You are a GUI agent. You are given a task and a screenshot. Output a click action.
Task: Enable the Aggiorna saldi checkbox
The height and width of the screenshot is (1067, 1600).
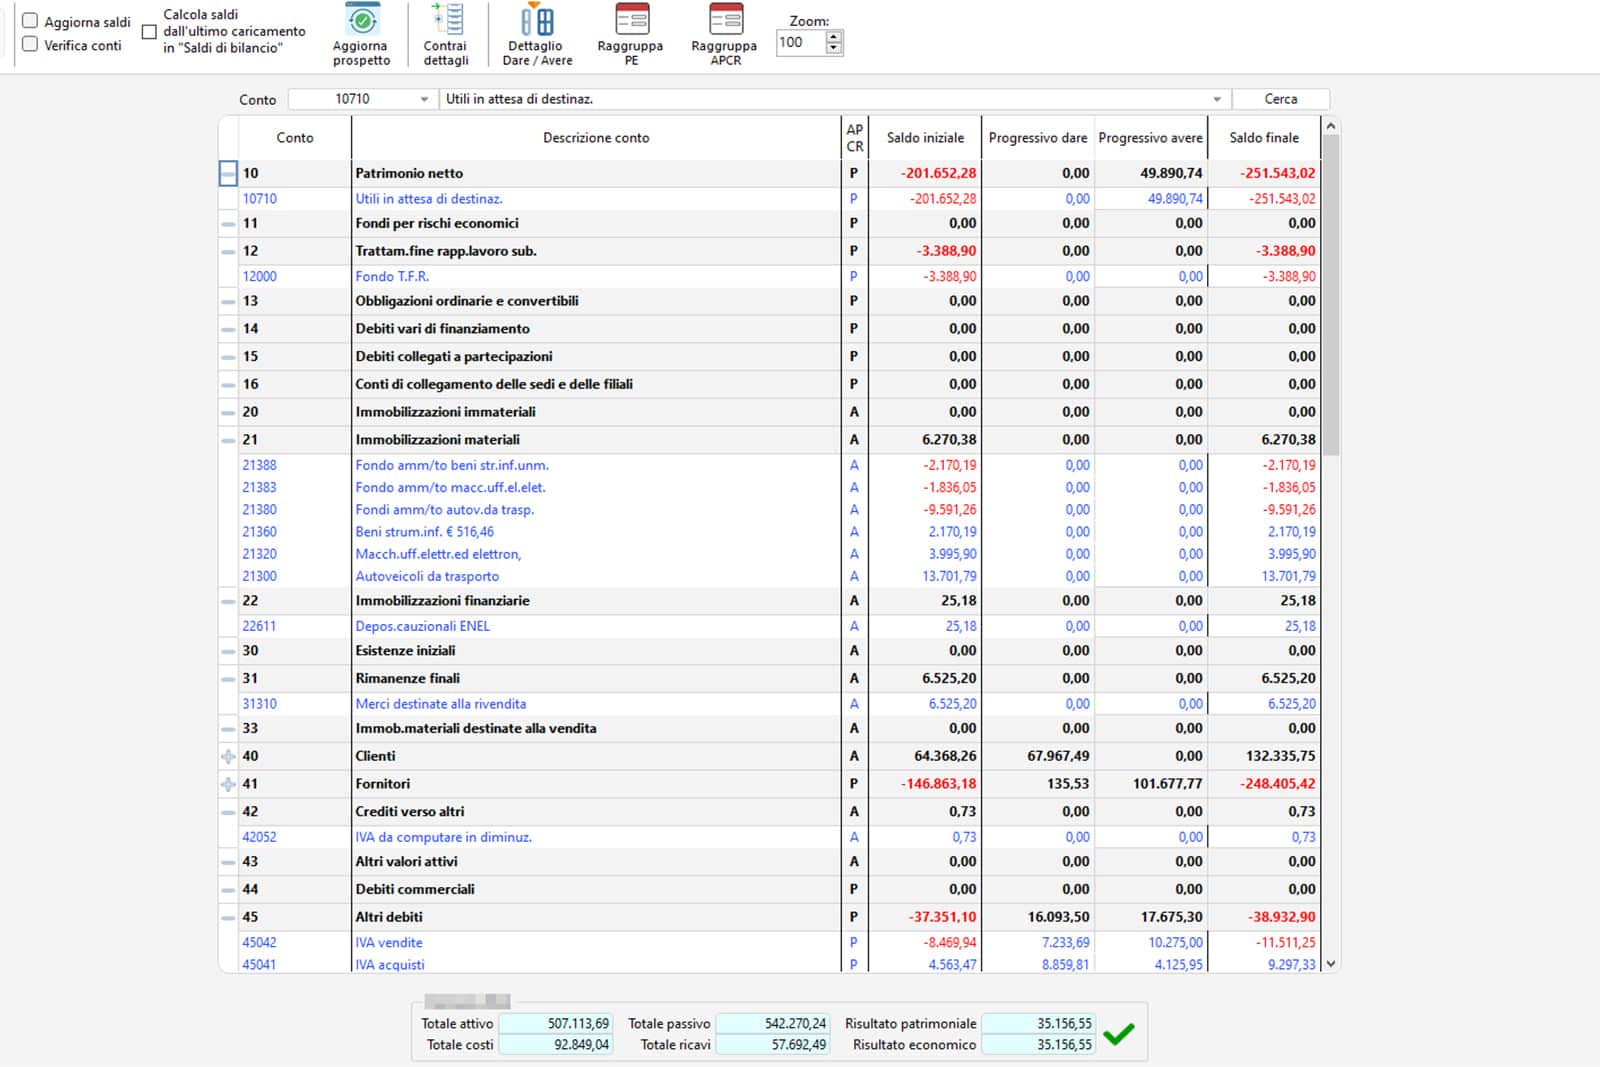(30, 21)
